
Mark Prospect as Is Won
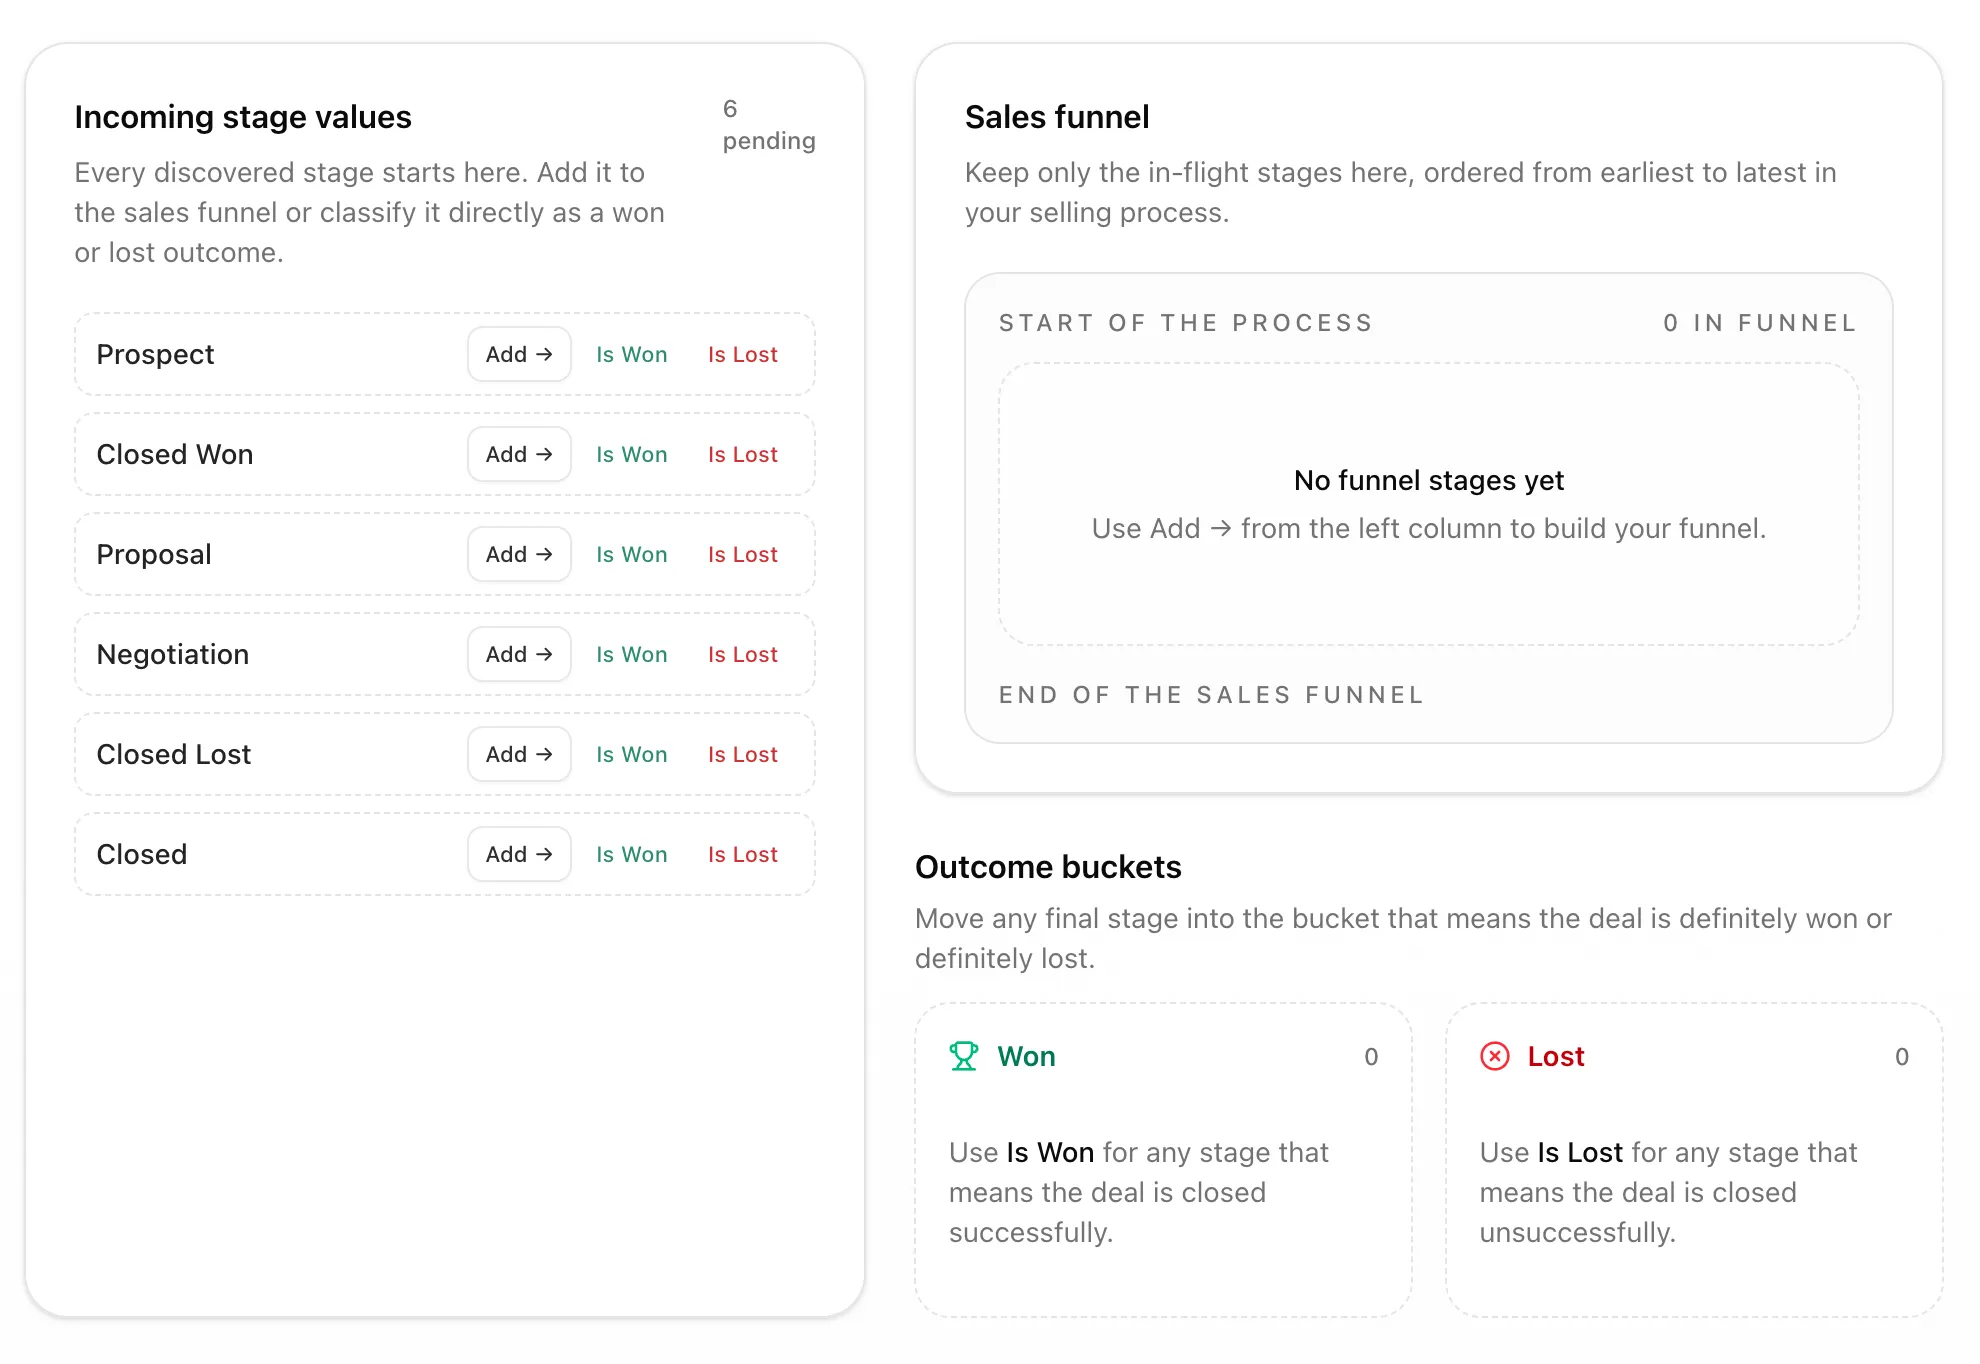(632, 354)
